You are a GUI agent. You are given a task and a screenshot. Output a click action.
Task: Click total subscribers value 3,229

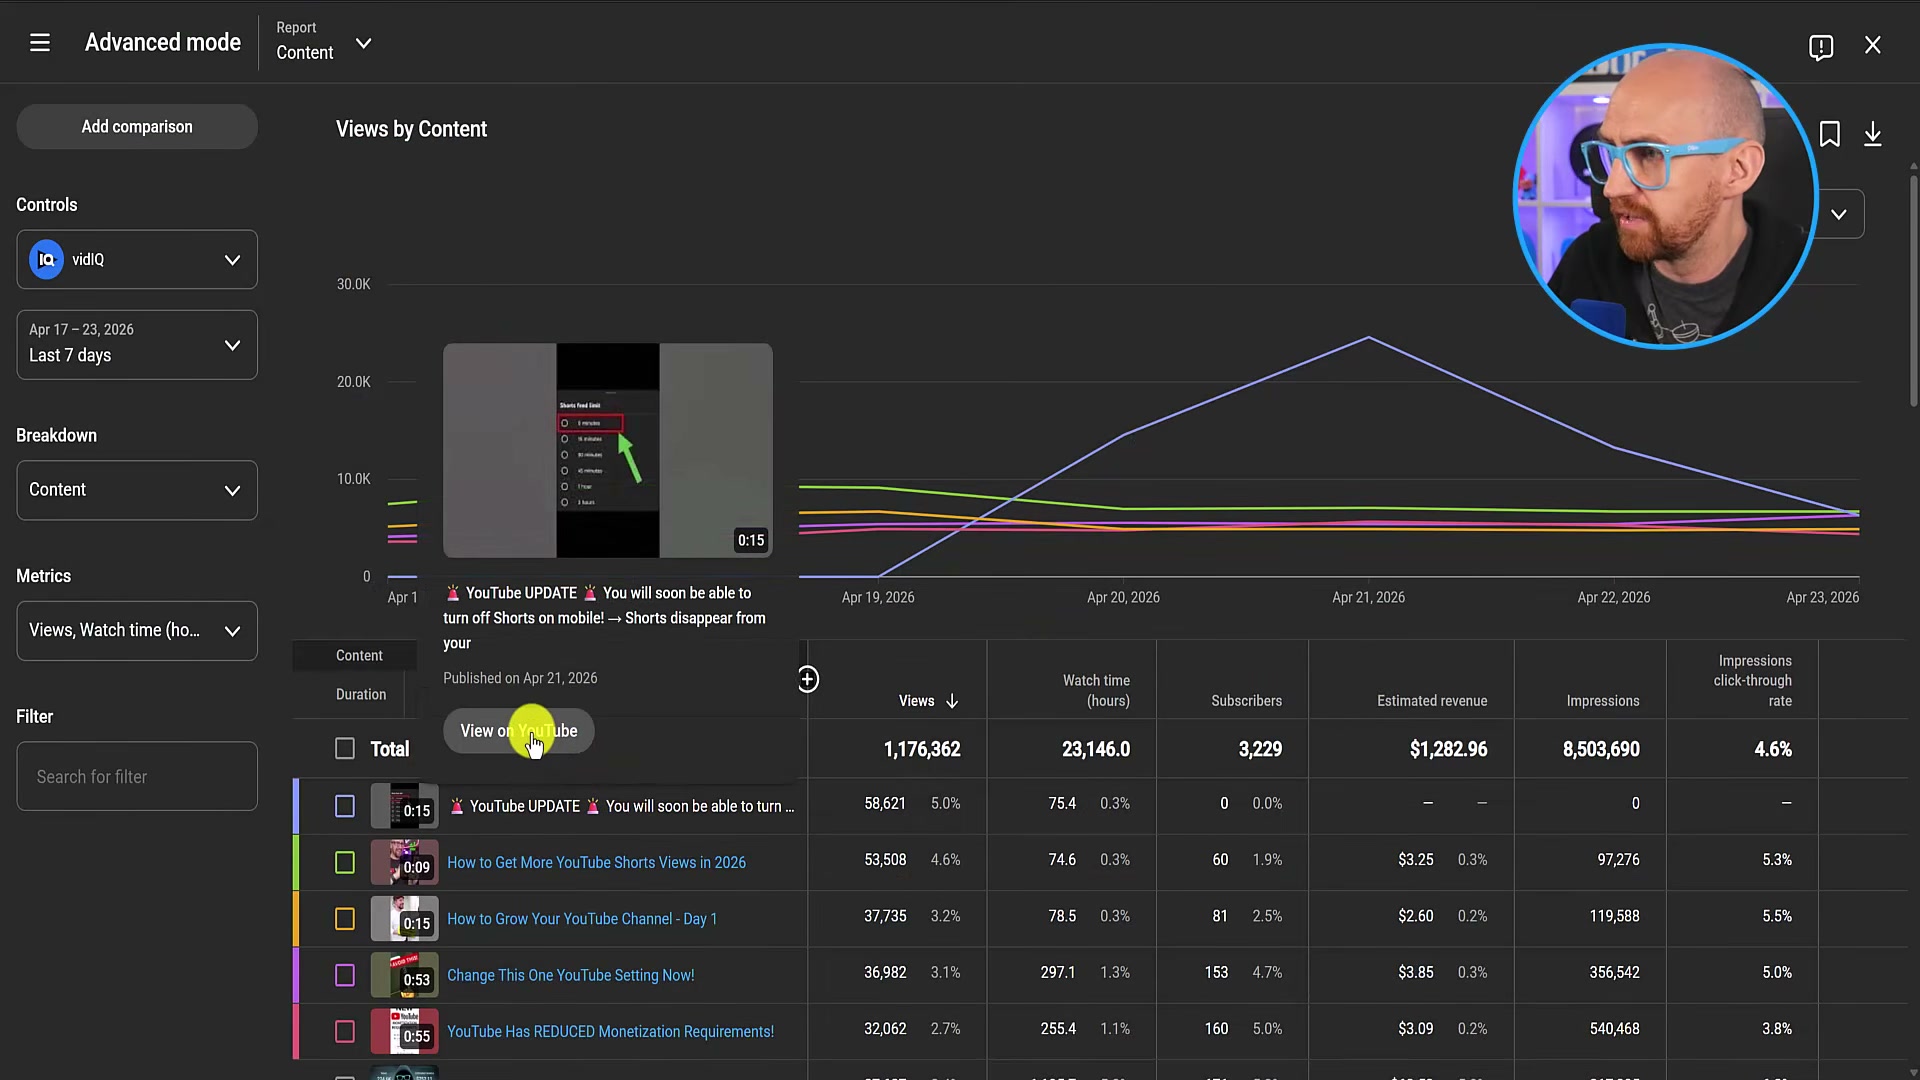(x=1260, y=750)
